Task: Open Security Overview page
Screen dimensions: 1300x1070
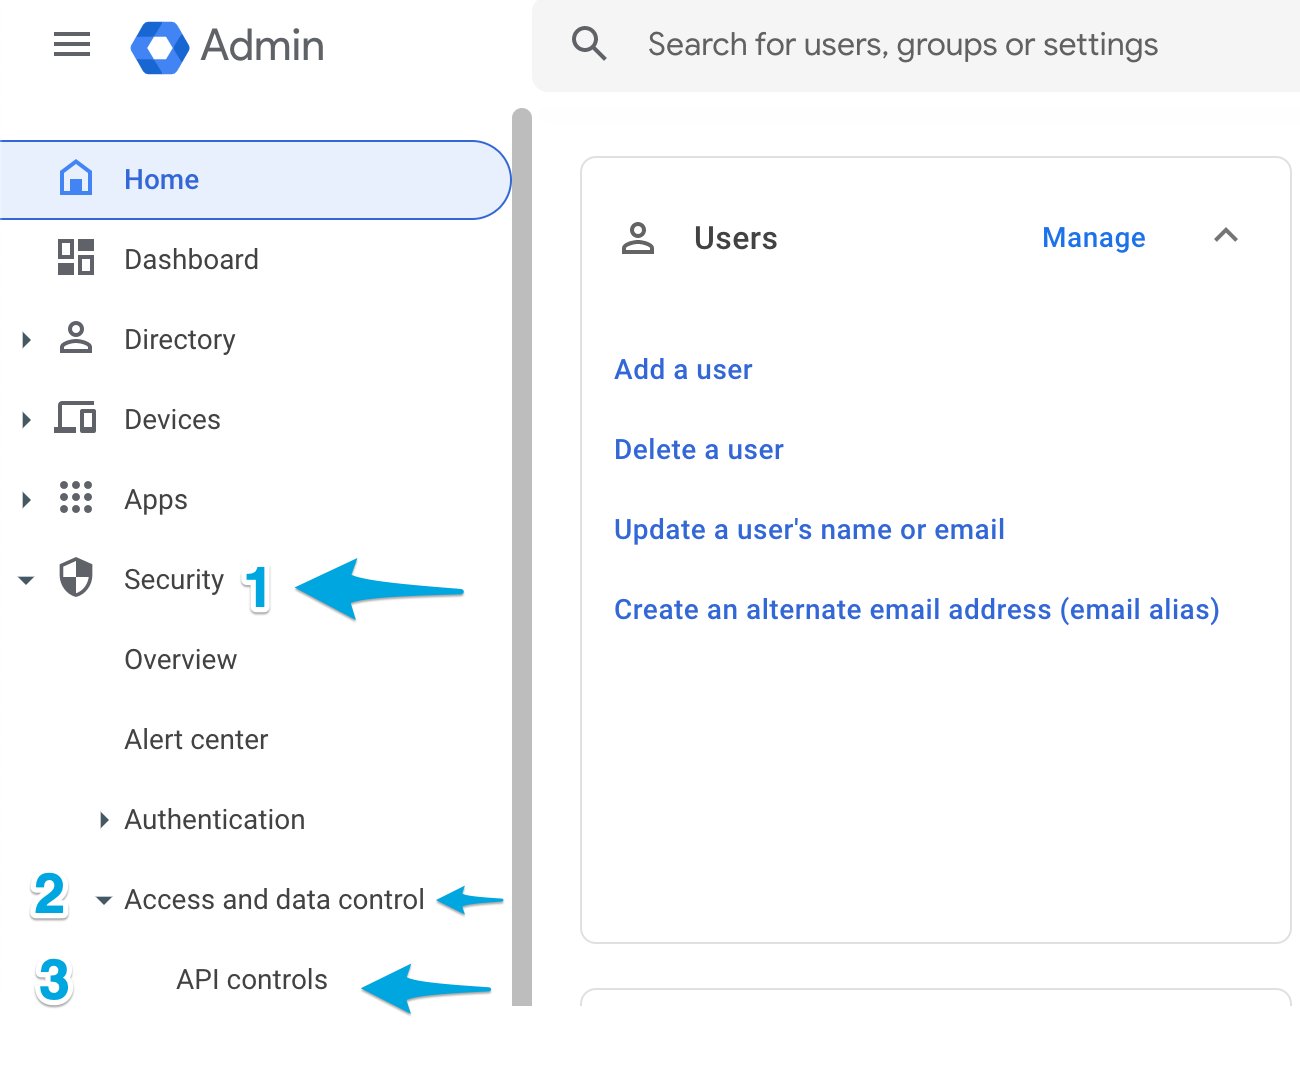Action: tap(181, 660)
